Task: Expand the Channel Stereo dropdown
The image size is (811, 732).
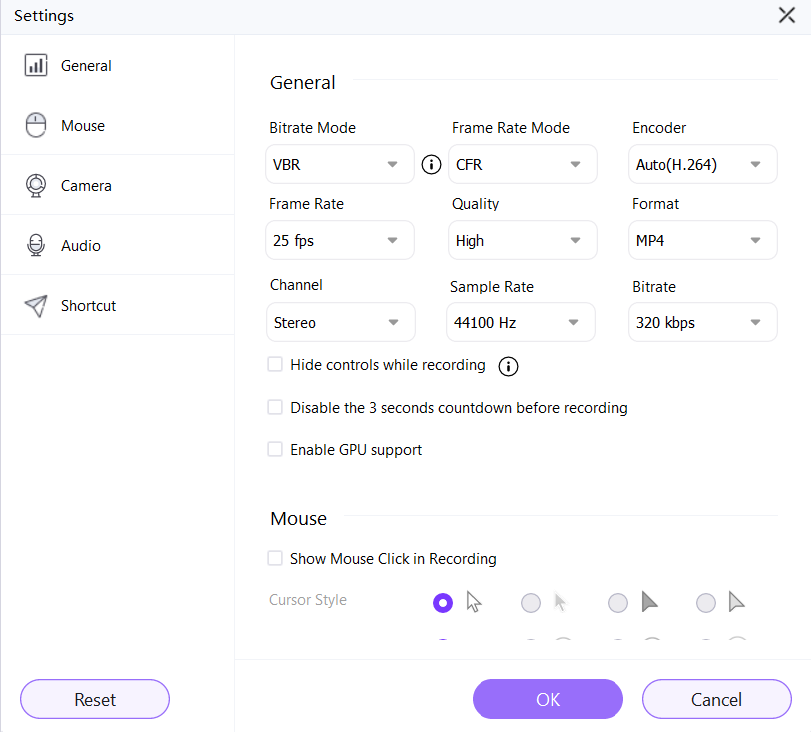Action: [x=340, y=322]
